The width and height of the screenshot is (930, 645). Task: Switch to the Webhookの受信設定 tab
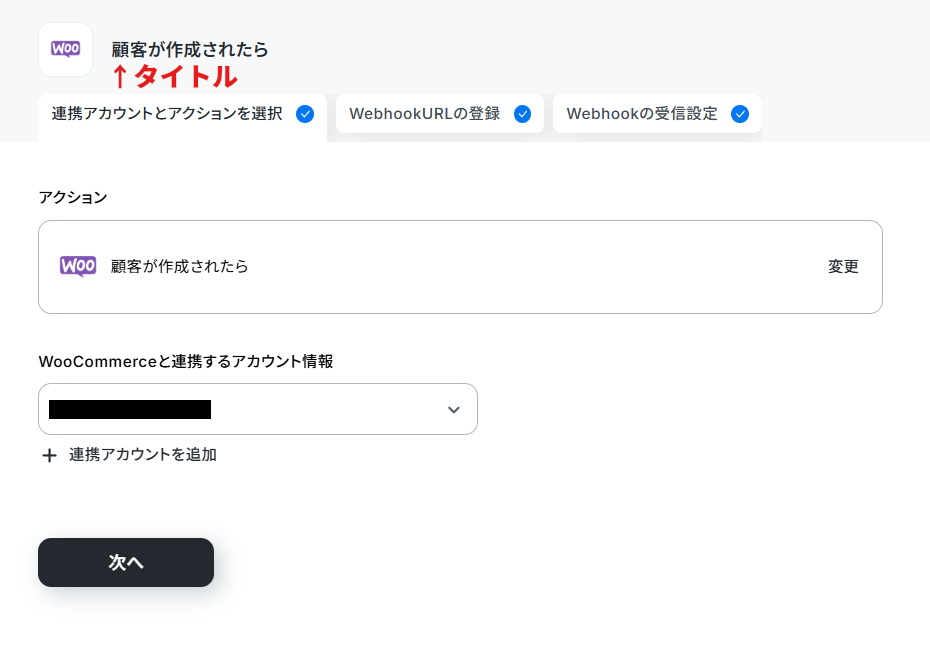click(657, 113)
